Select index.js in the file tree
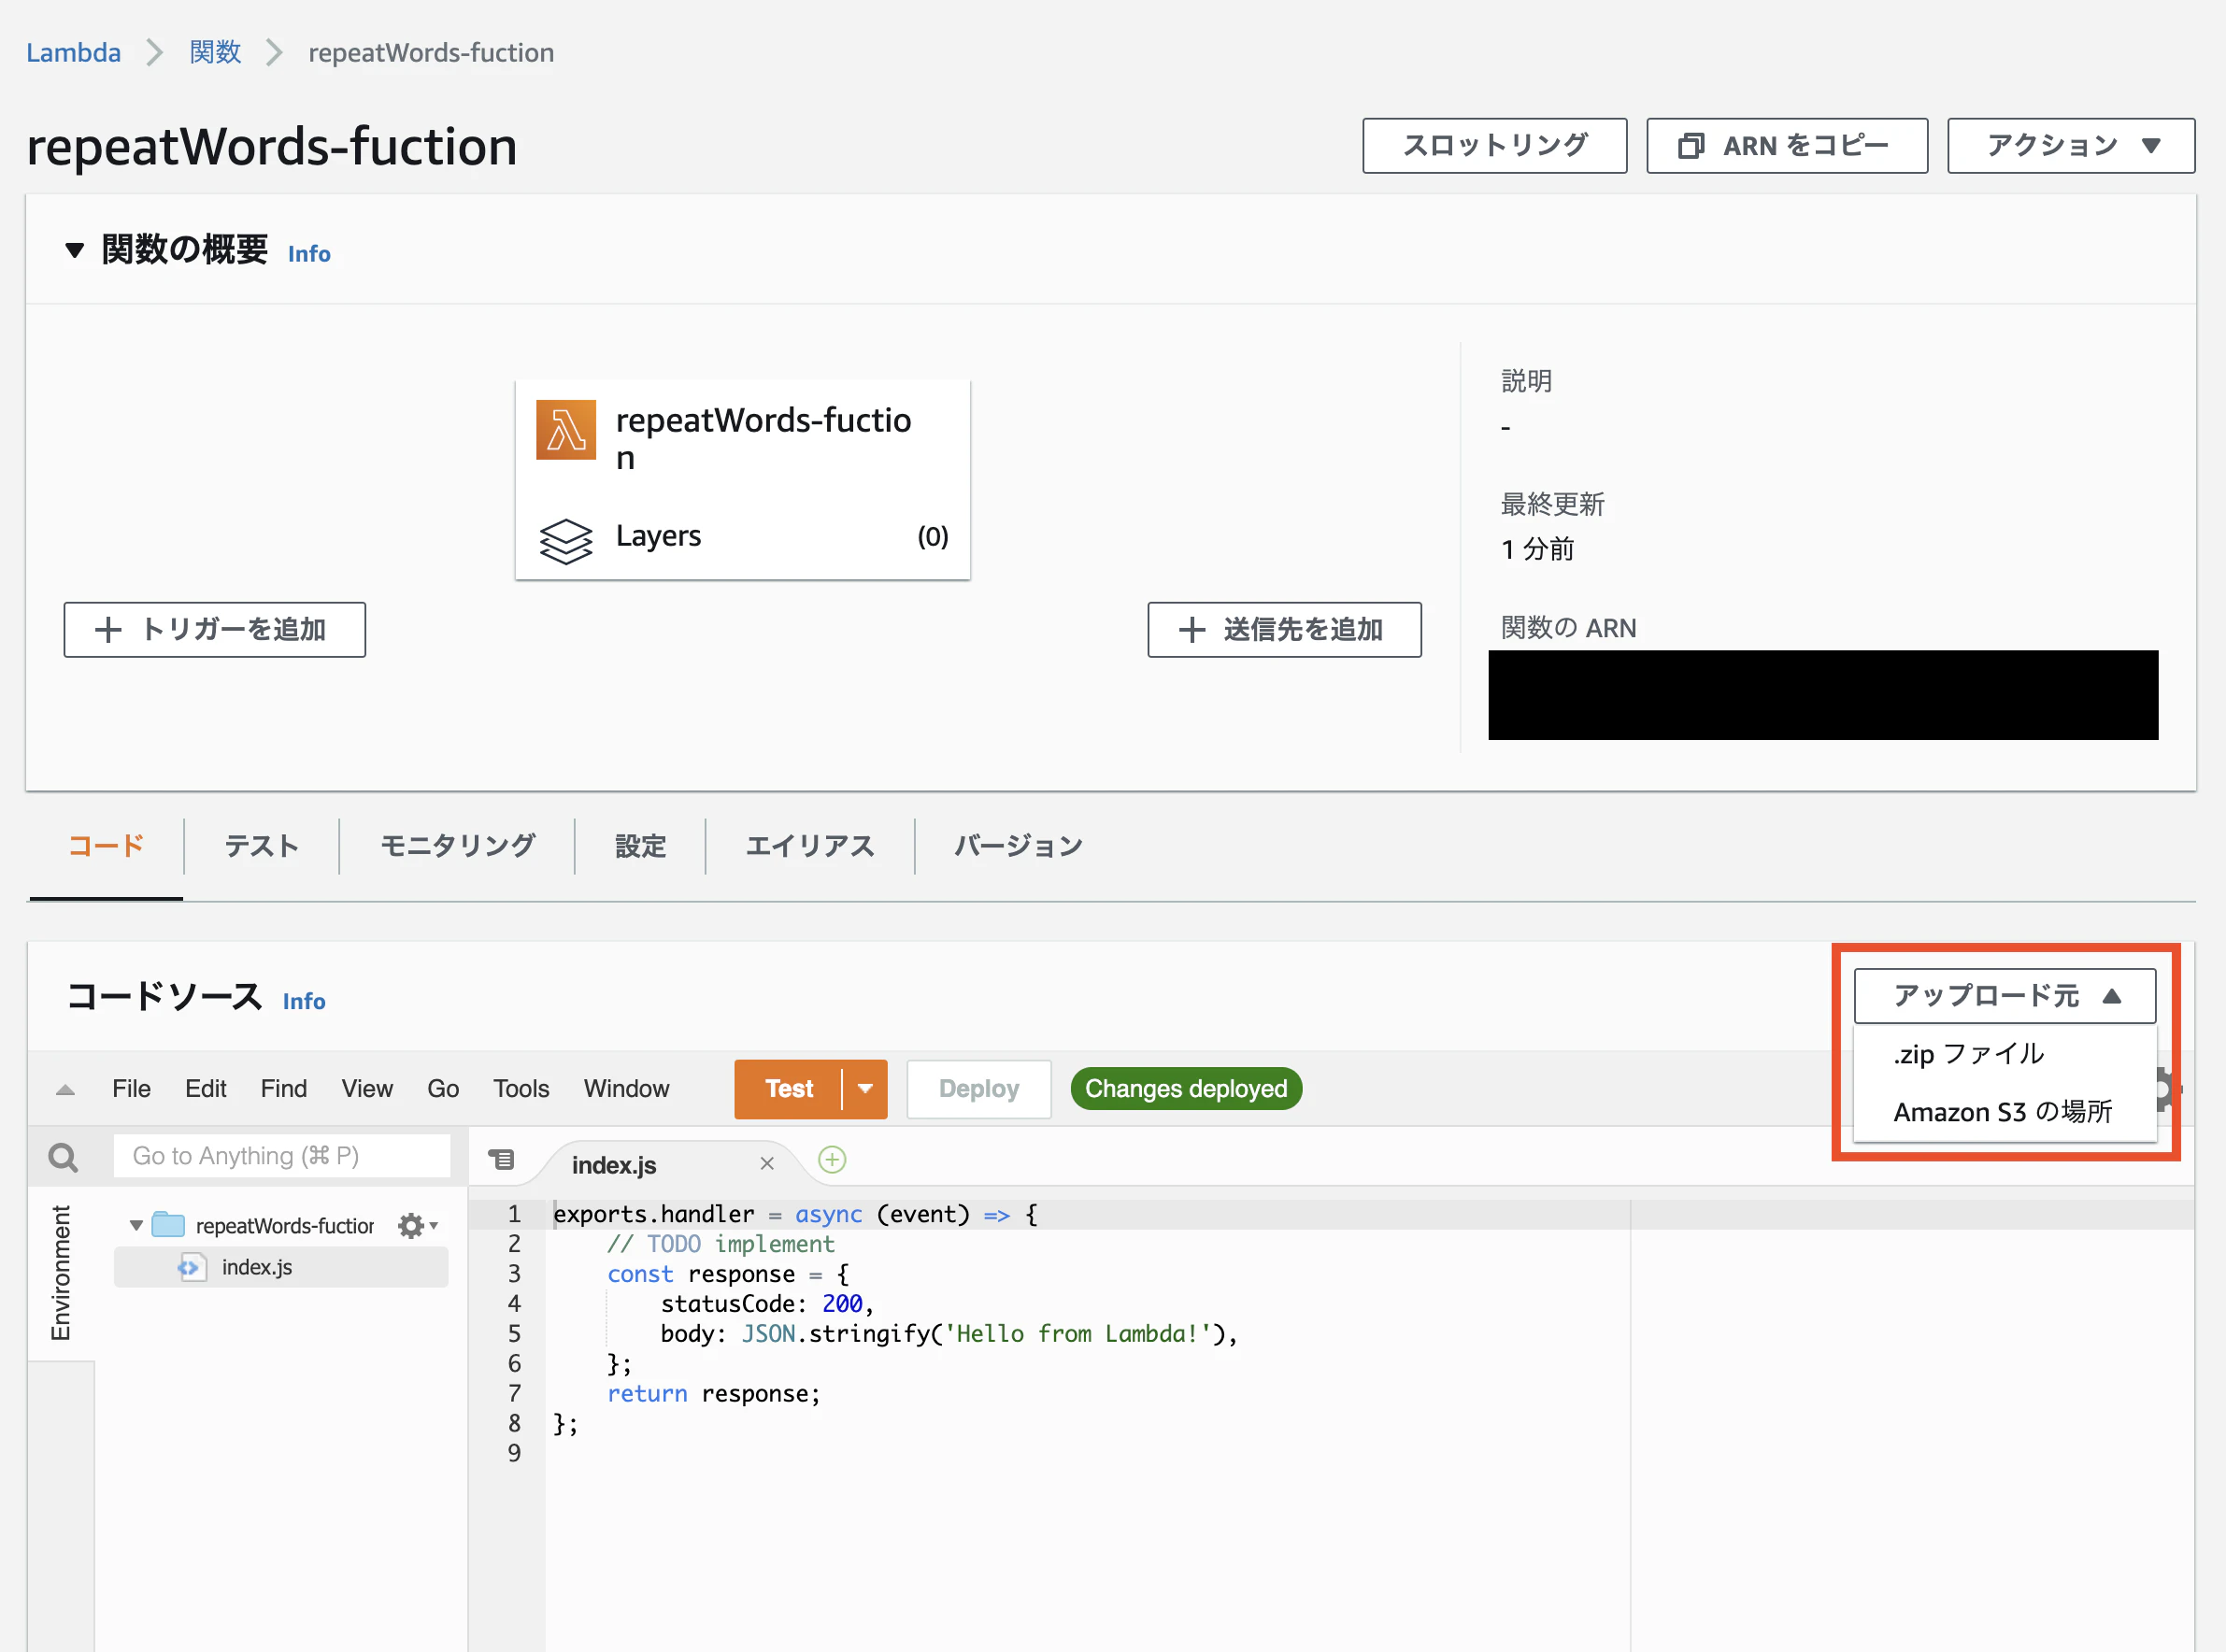This screenshot has height=1652, width=2226. click(281, 1267)
